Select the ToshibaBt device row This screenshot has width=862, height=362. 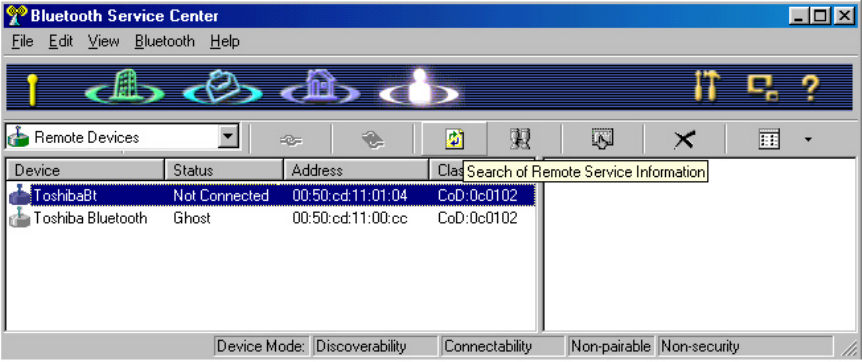coord(270,195)
